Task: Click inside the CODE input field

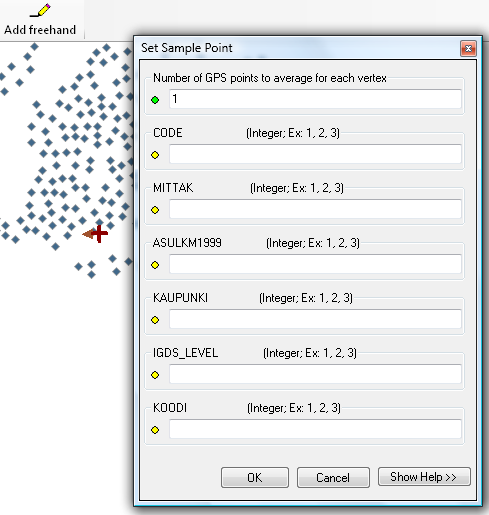Action: tap(315, 154)
